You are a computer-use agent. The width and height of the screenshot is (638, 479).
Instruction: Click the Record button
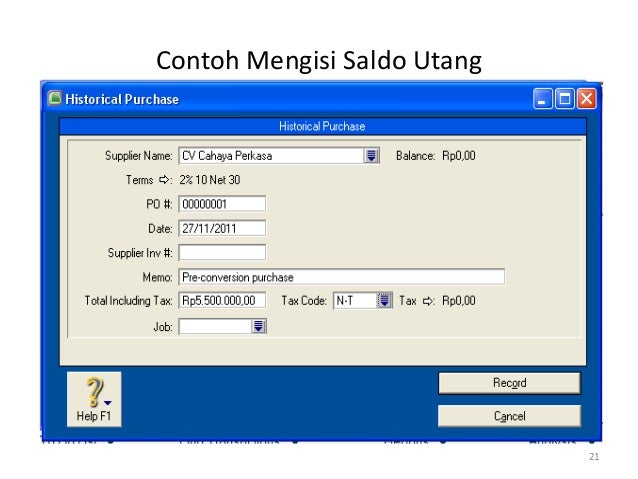(x=509, y=383)
